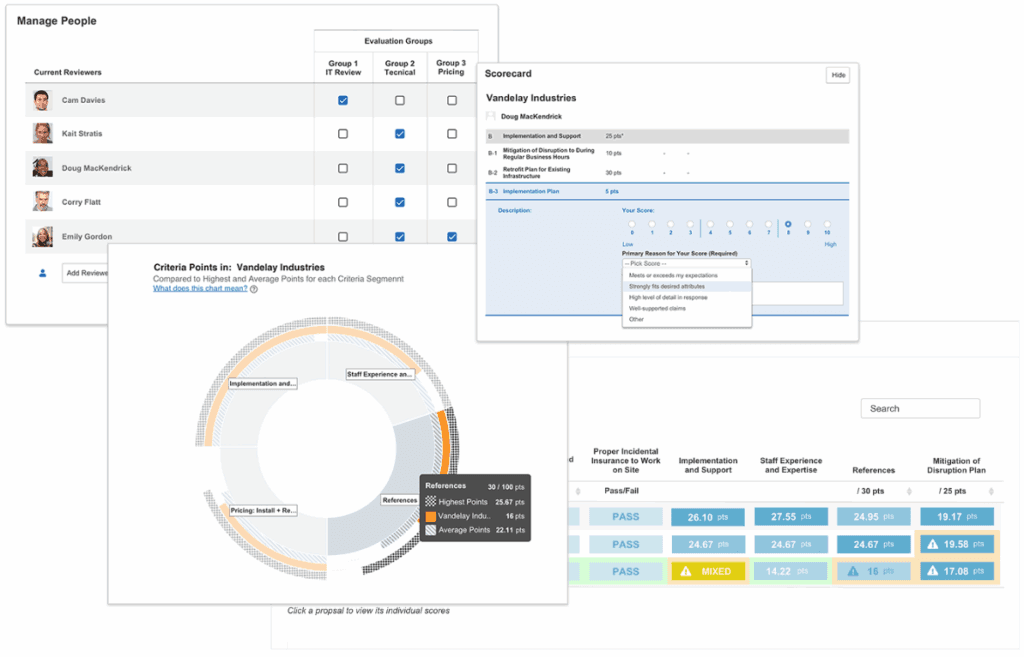Click Cam Davies' profile photo
This screenshot has height=657, width=1024.
coord(42,100)
